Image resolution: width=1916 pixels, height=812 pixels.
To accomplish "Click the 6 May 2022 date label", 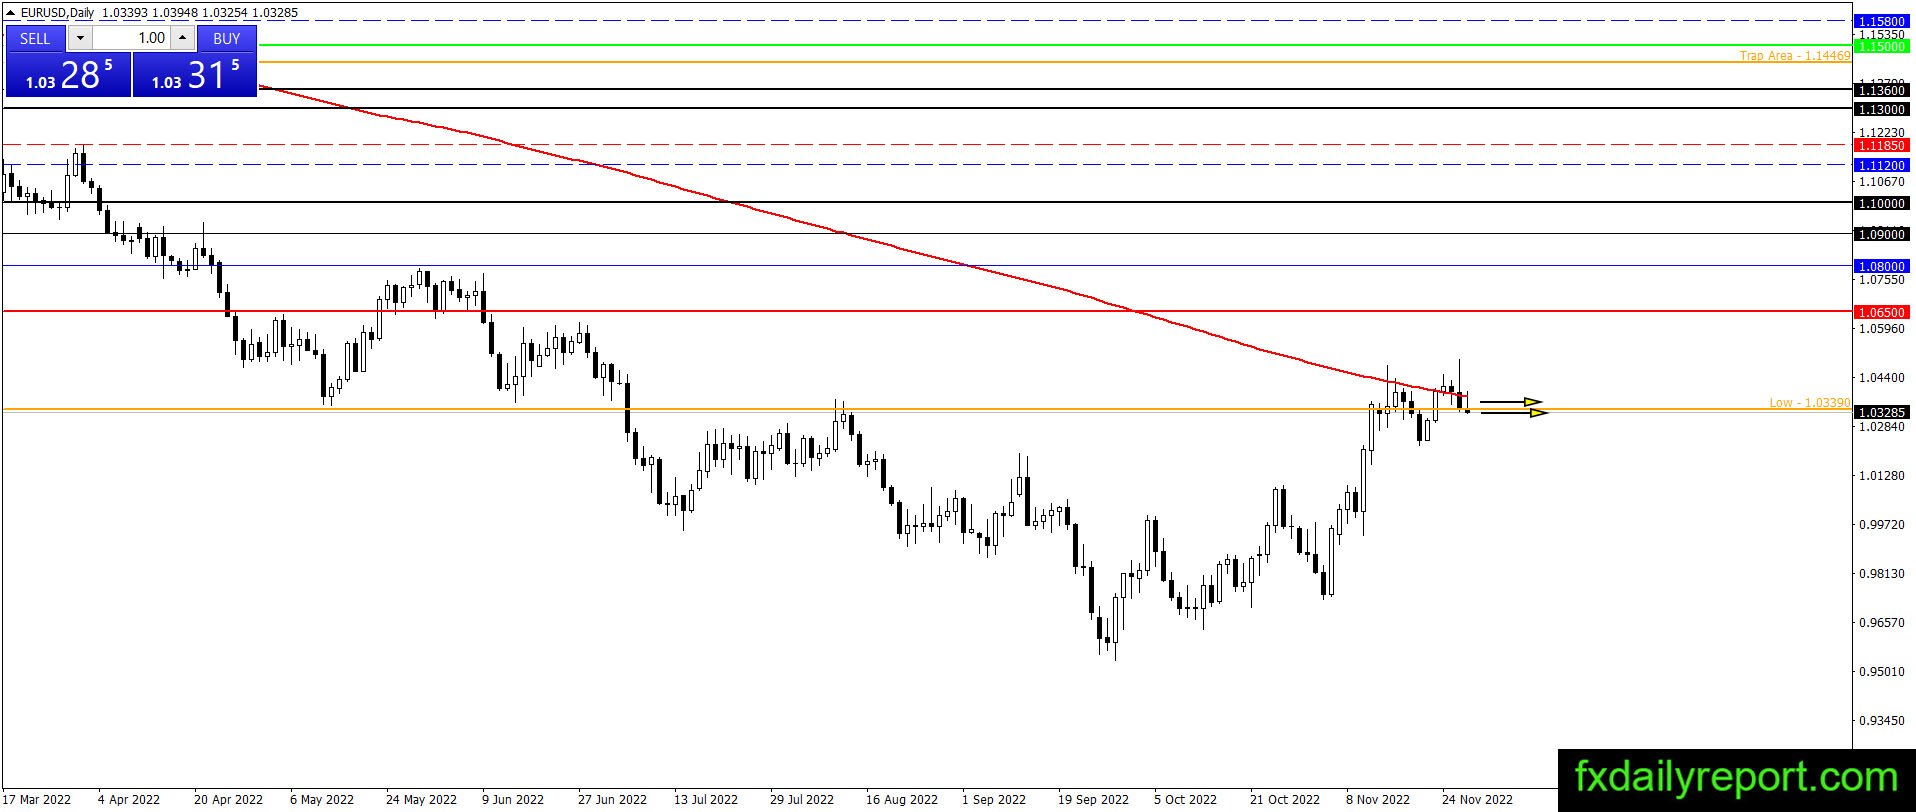I will pos(322,800).
